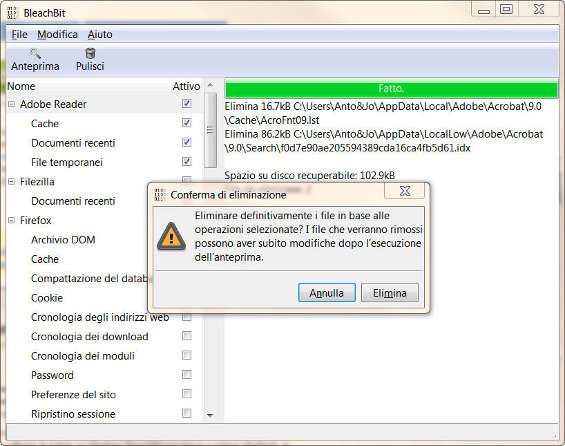This screenshot has width=565, height=446.
Task: Click the scroll up arrow above the list
Action: 210,85
